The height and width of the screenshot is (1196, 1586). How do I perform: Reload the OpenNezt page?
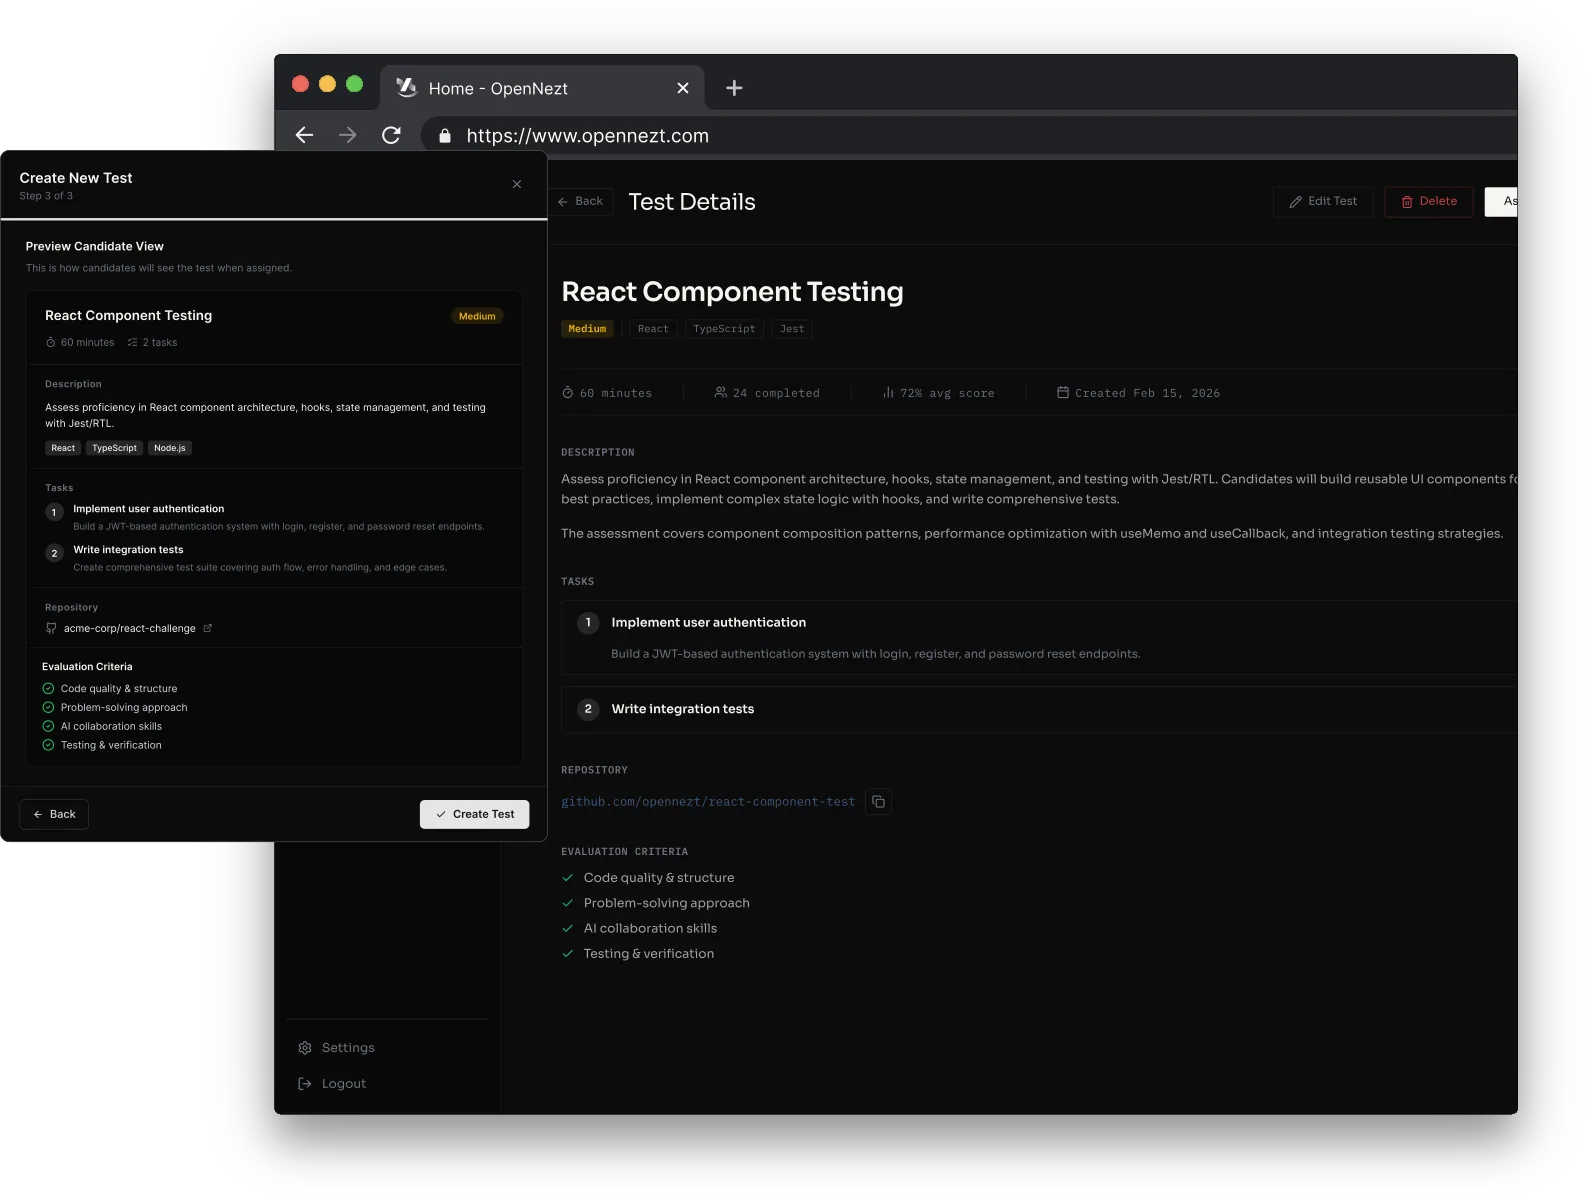pos(391,135)
